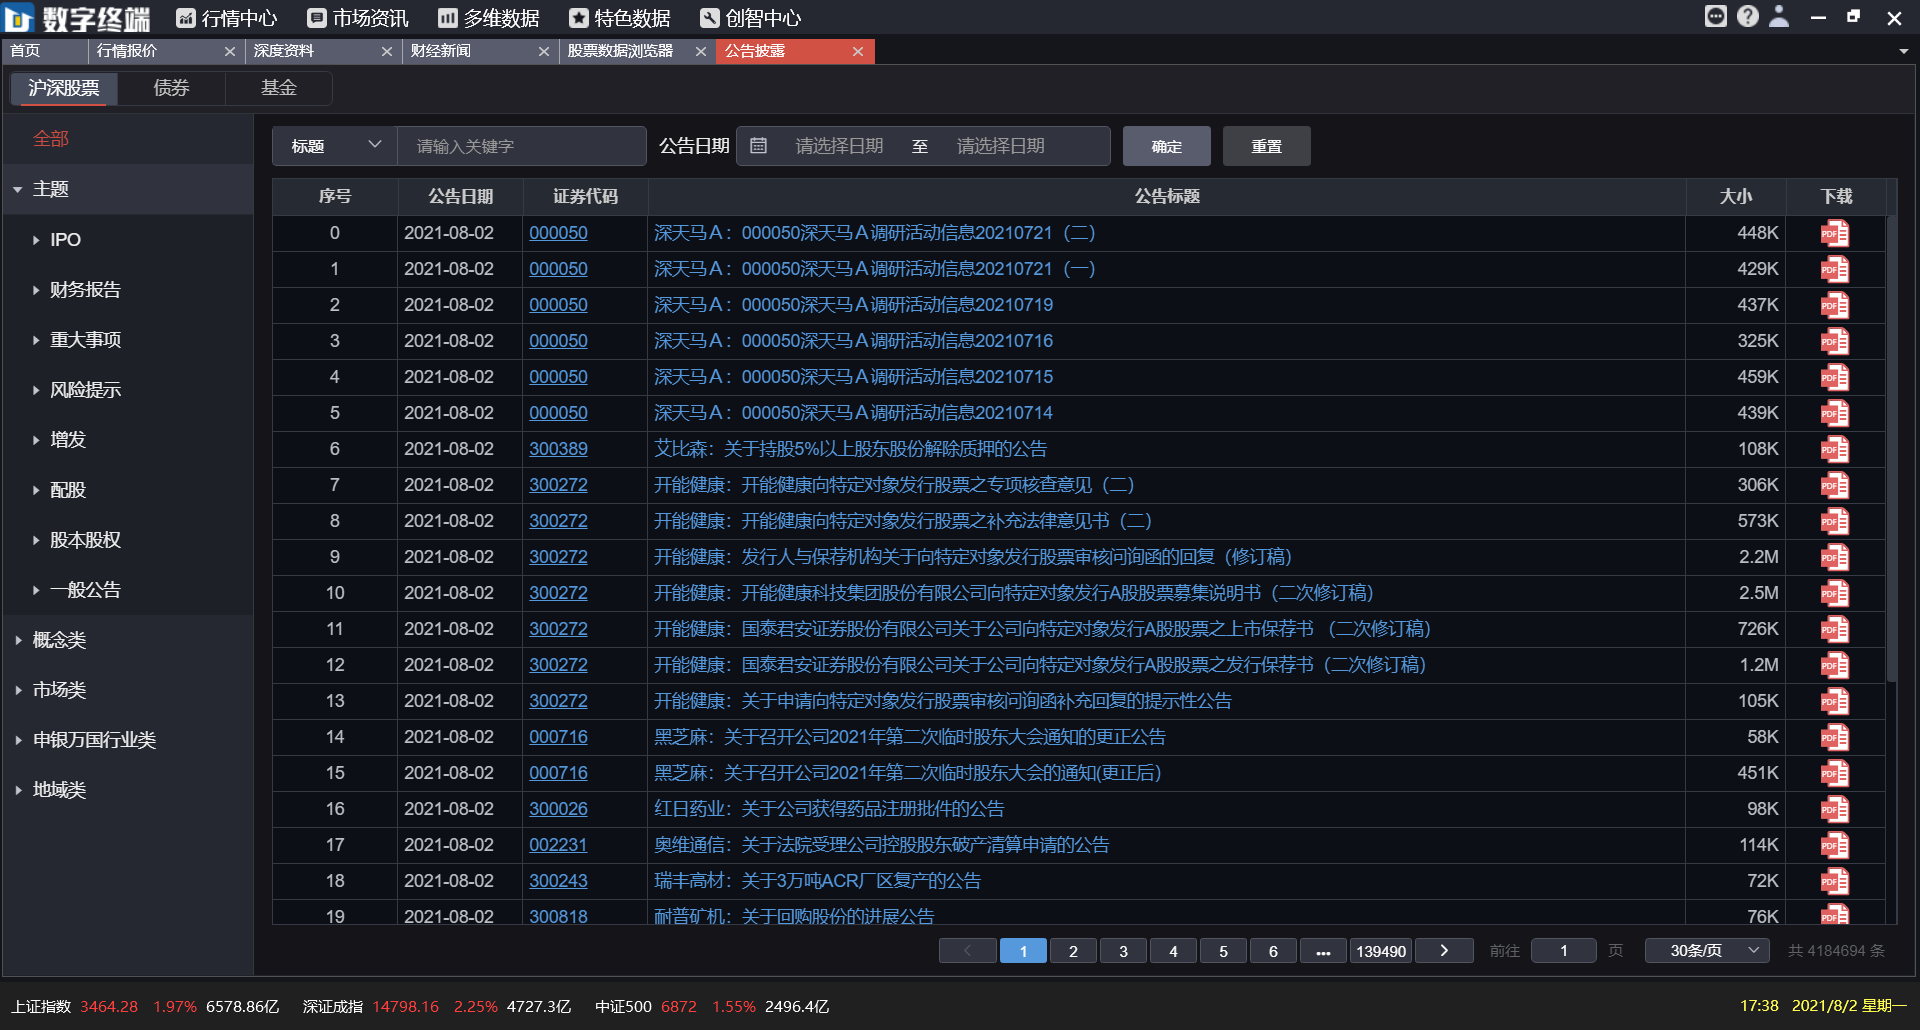
Task: Download the 耐普矿机 回购股份 PDF
Action: 1834,914
